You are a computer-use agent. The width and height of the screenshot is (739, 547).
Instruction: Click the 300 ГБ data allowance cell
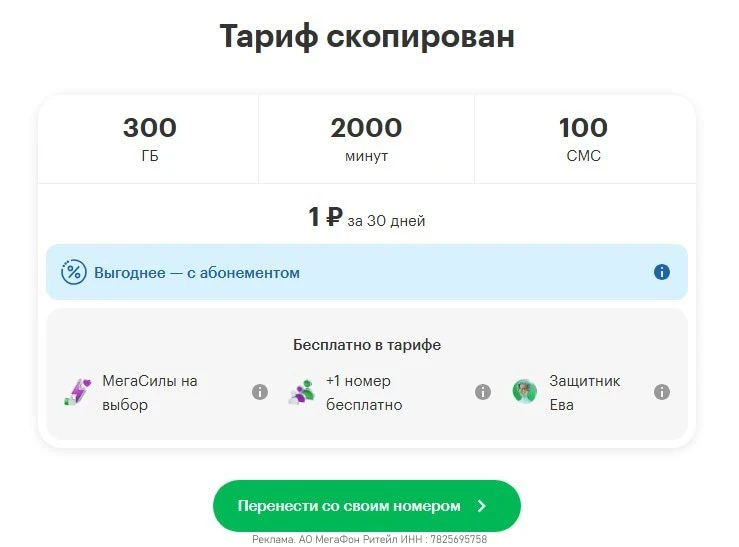click(x=149, y=139)
